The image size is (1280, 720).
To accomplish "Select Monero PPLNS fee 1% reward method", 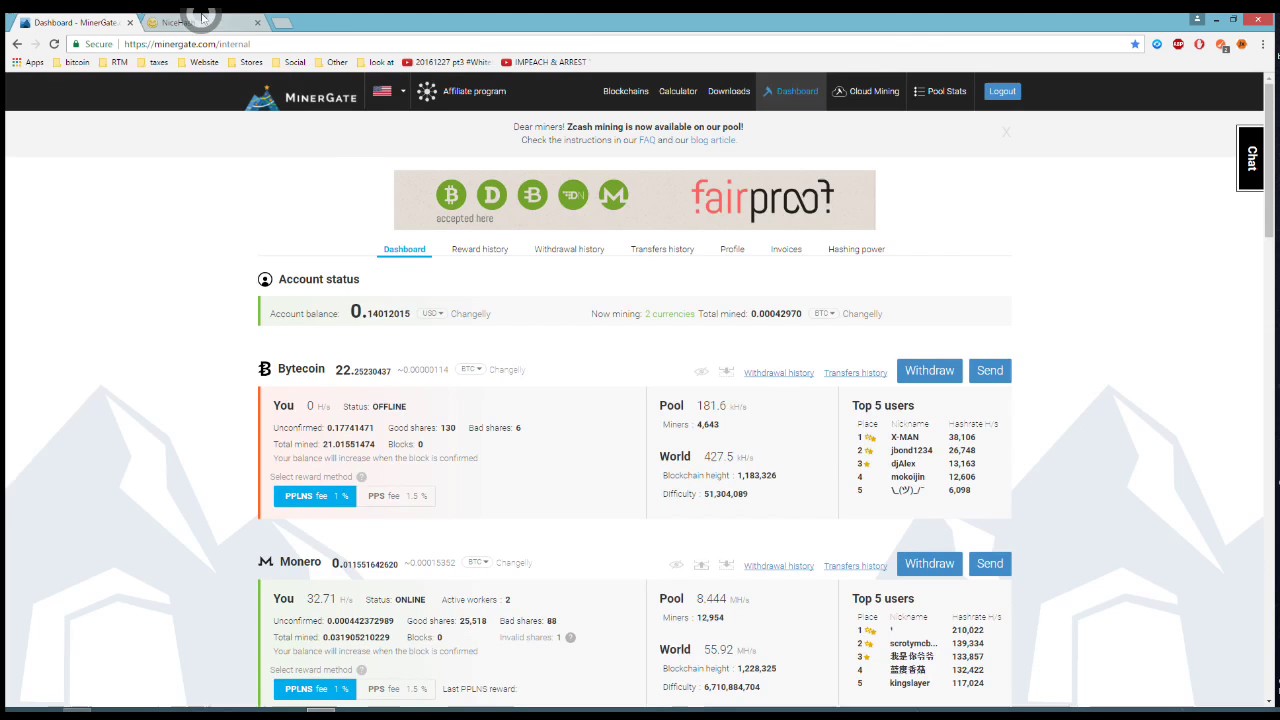I will tap(315, 689).
